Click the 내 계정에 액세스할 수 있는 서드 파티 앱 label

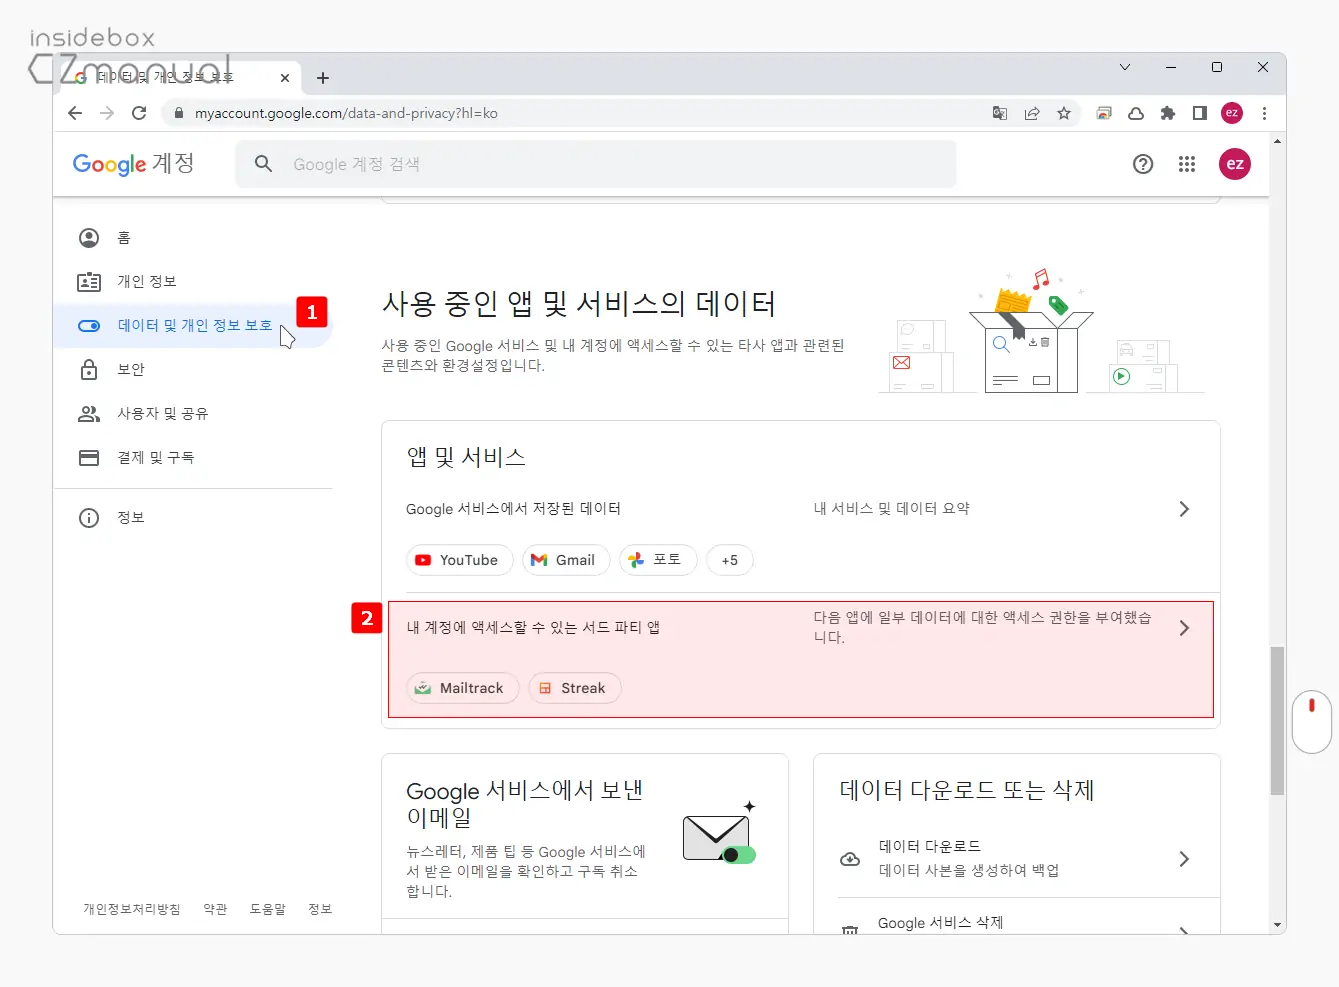click(533, 628)
